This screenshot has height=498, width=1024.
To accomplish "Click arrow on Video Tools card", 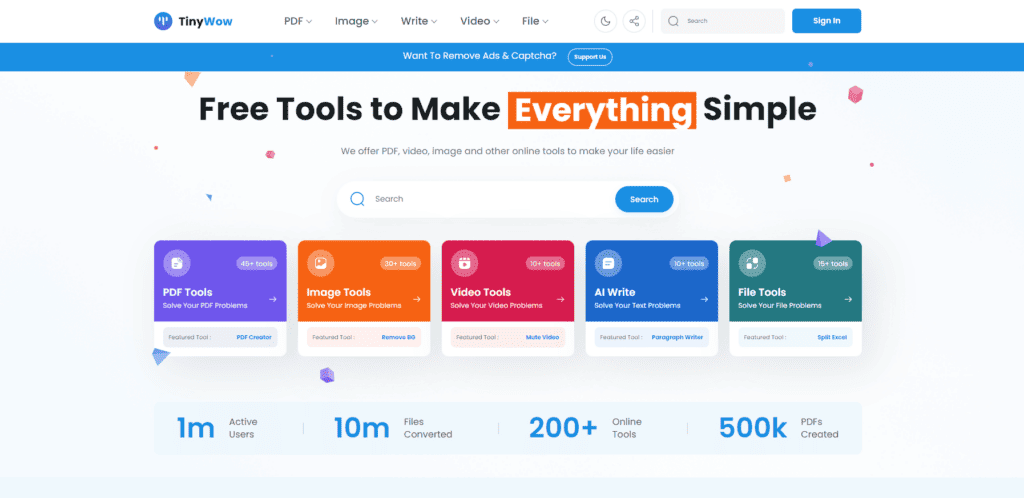I will point(560,299).
